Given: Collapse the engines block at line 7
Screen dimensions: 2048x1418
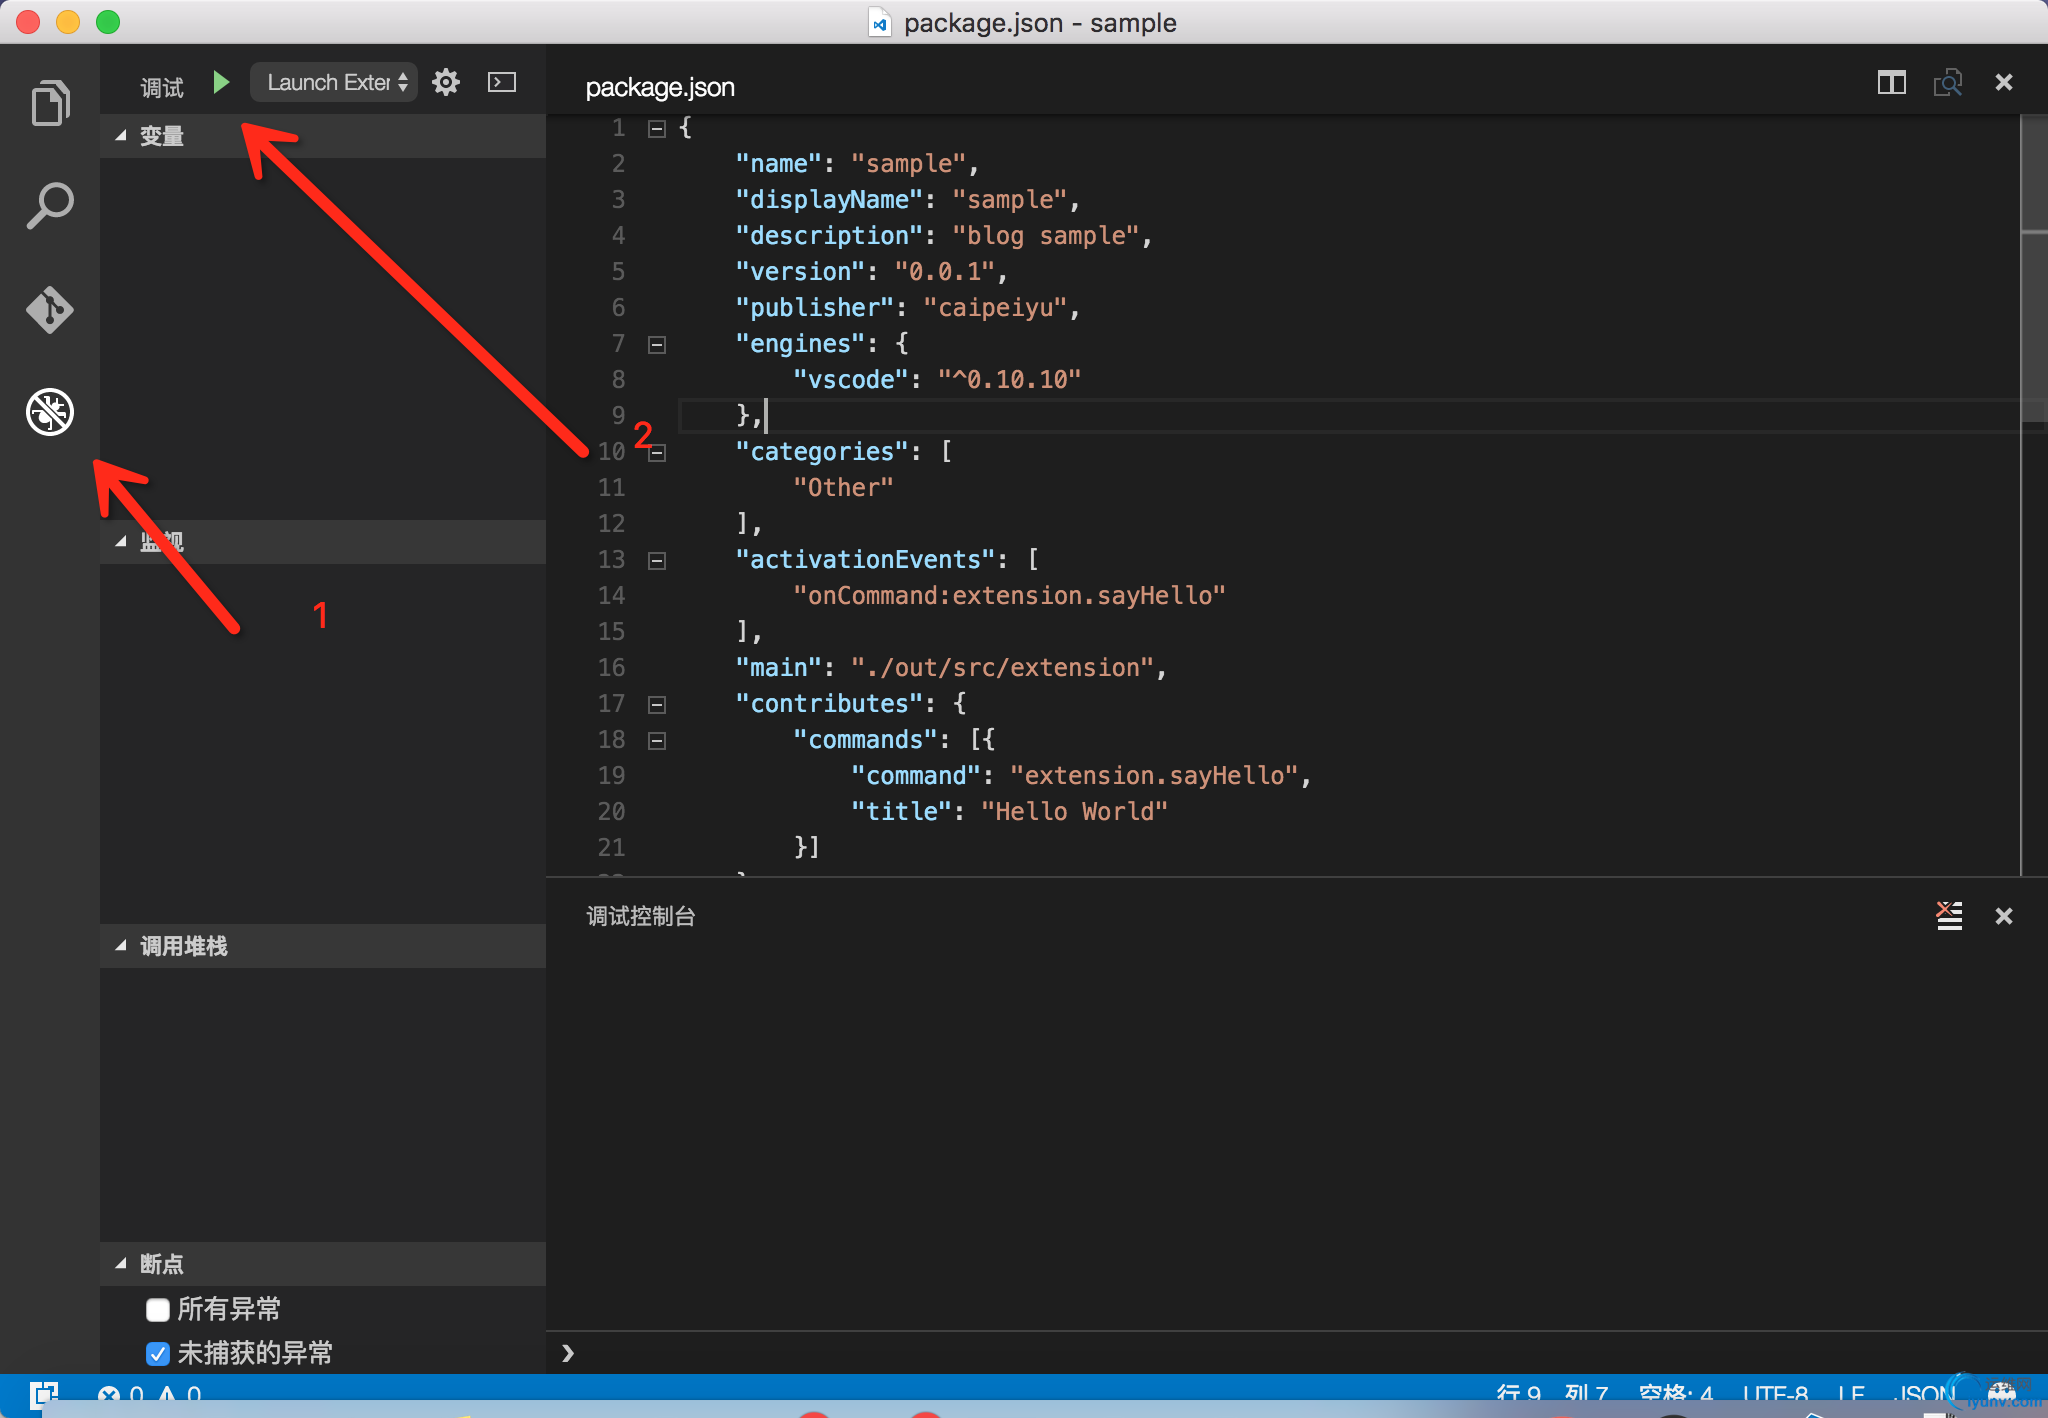Looking at the screenshot, I should point(657,344).
